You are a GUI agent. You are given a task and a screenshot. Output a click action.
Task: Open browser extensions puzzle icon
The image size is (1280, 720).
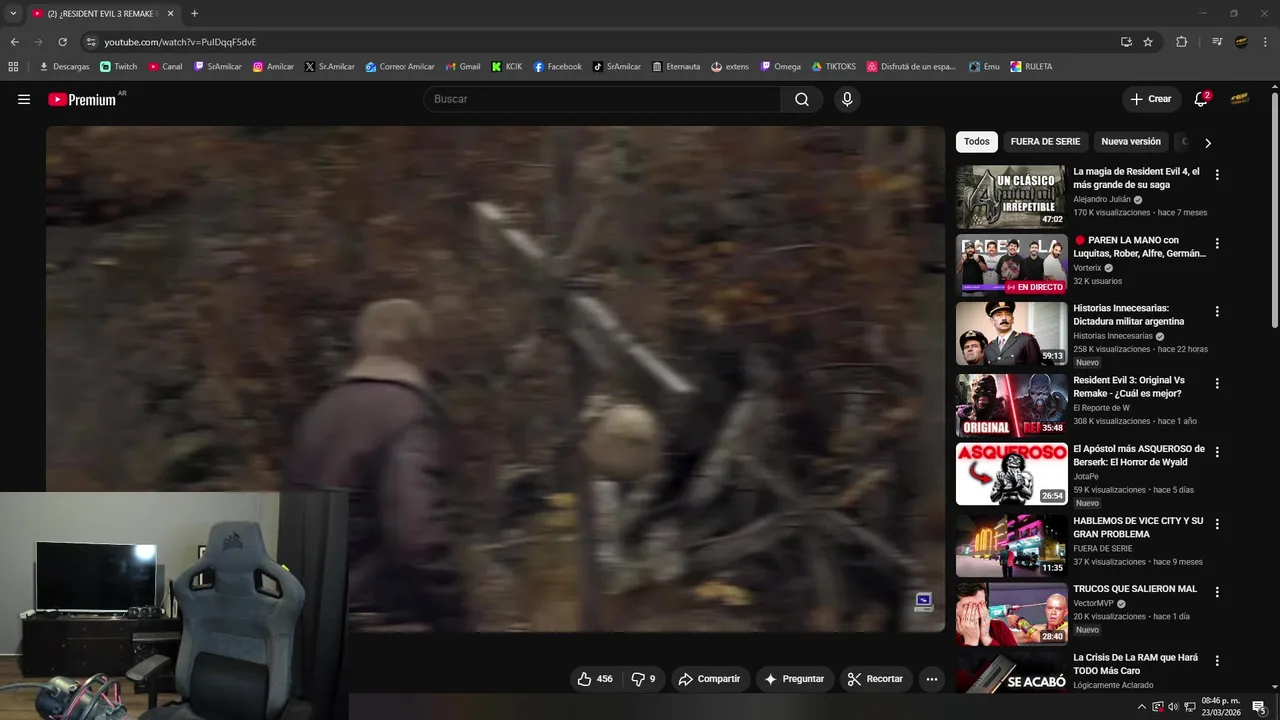pyautogui.click(x=1181, y=42)
